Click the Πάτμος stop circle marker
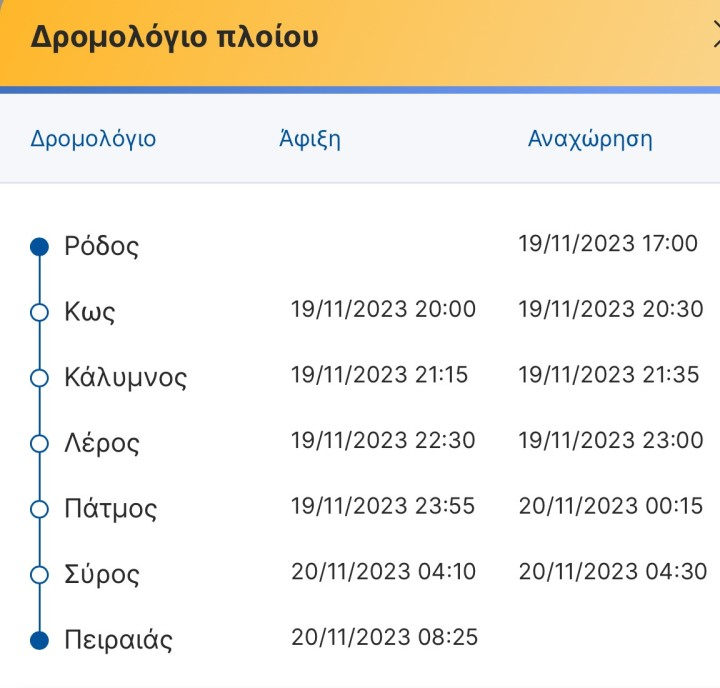This screenshot has height=688, width=720. tap(40, 509)
